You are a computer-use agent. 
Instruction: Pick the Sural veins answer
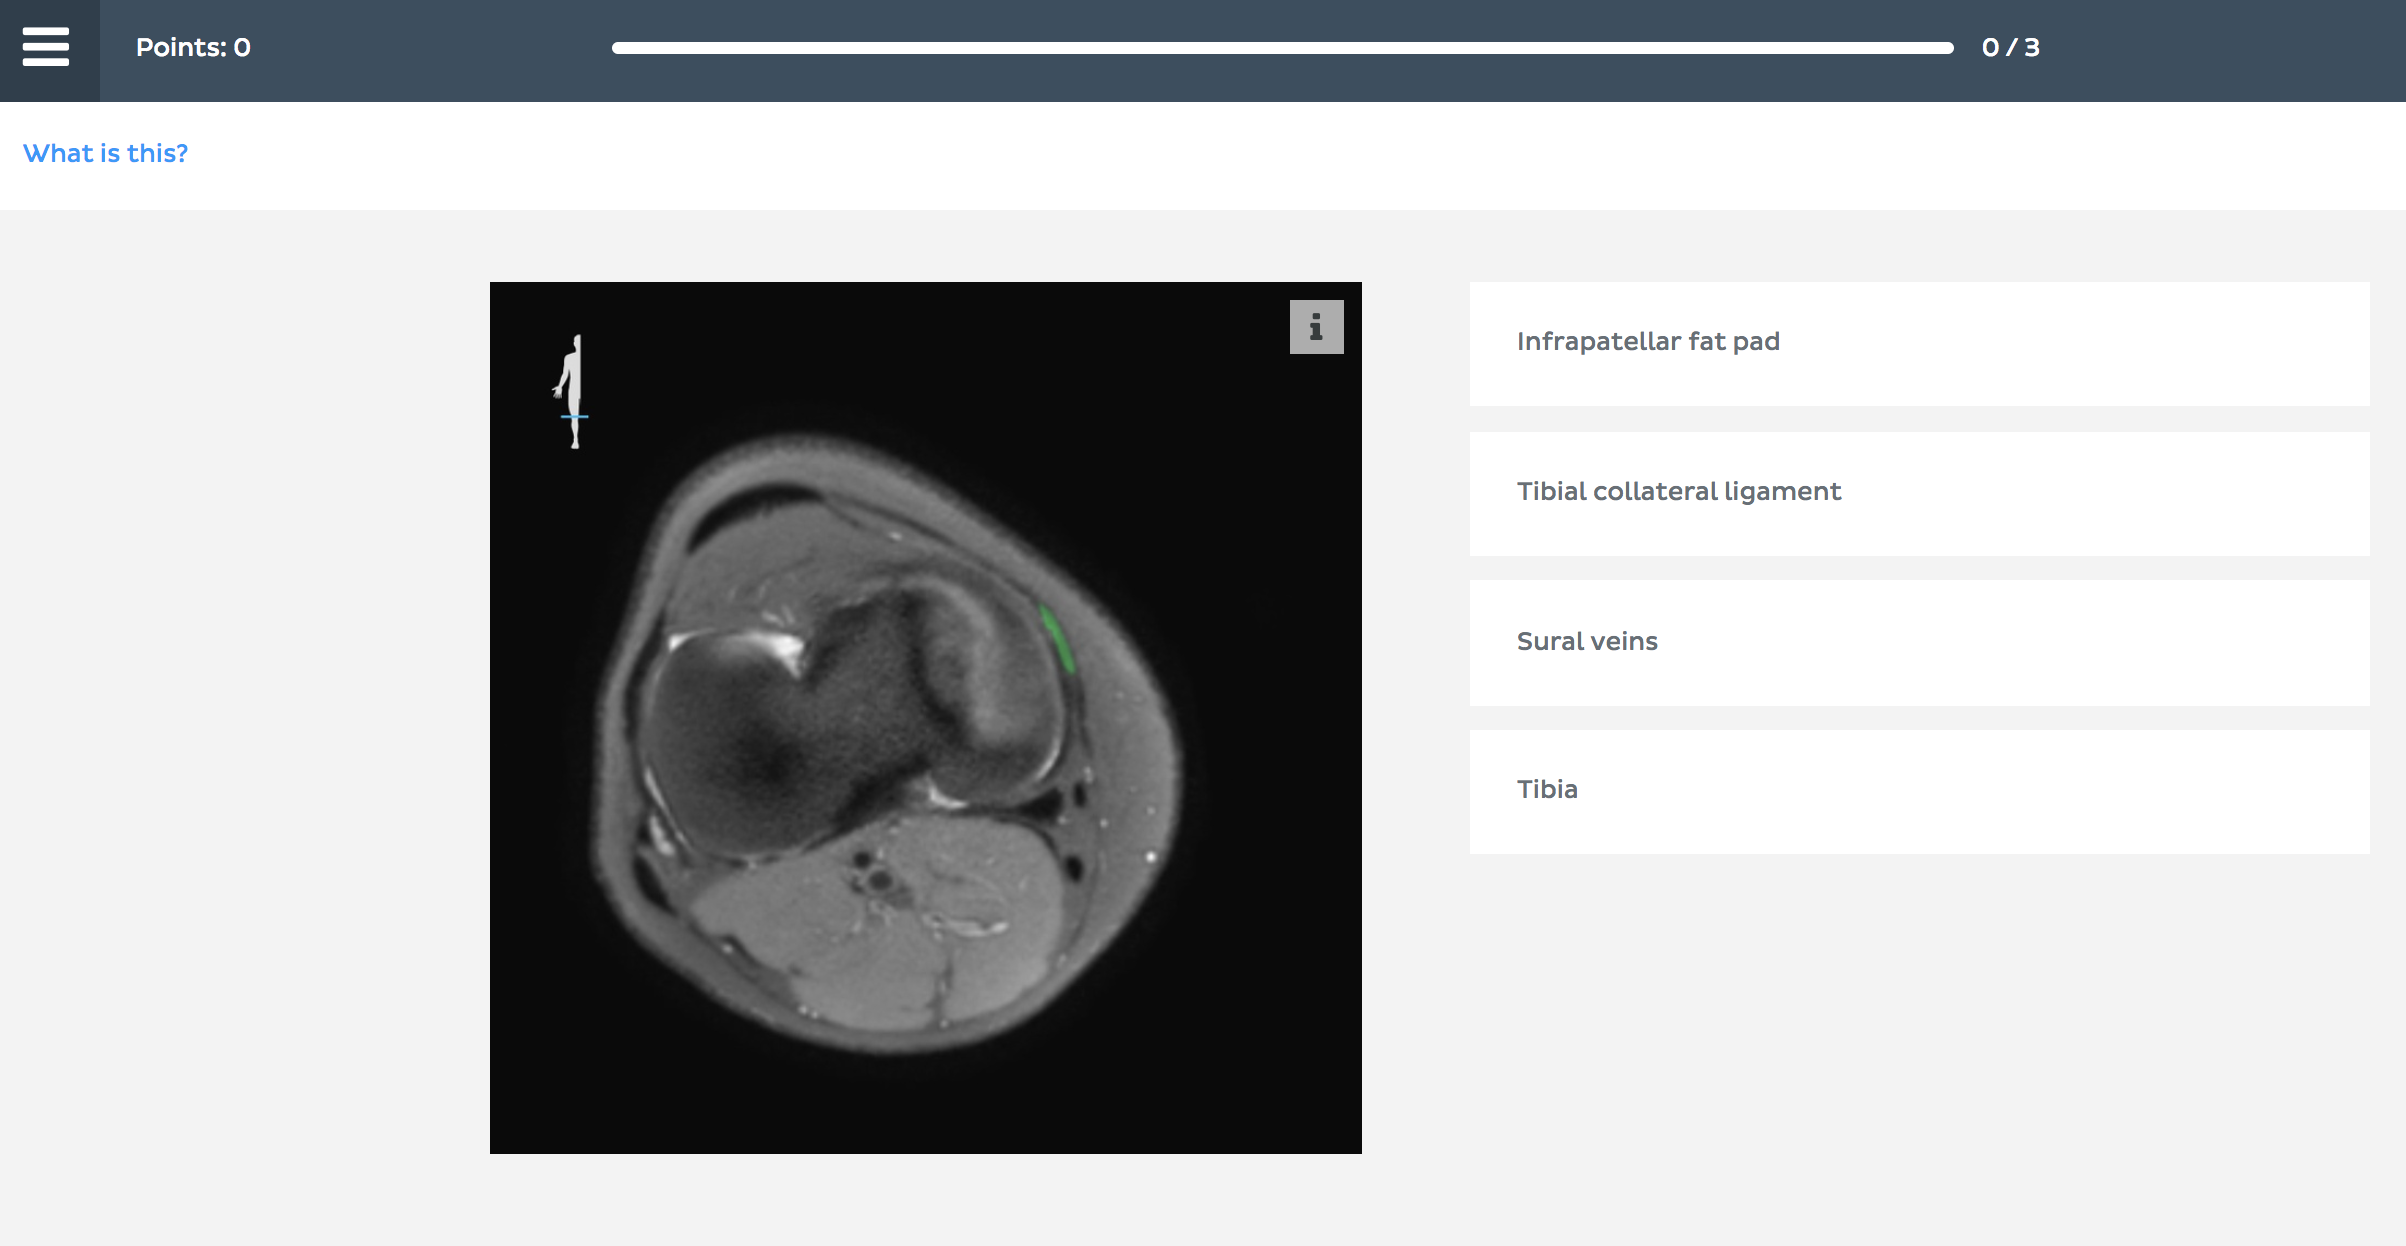[x=1919, y=643]
